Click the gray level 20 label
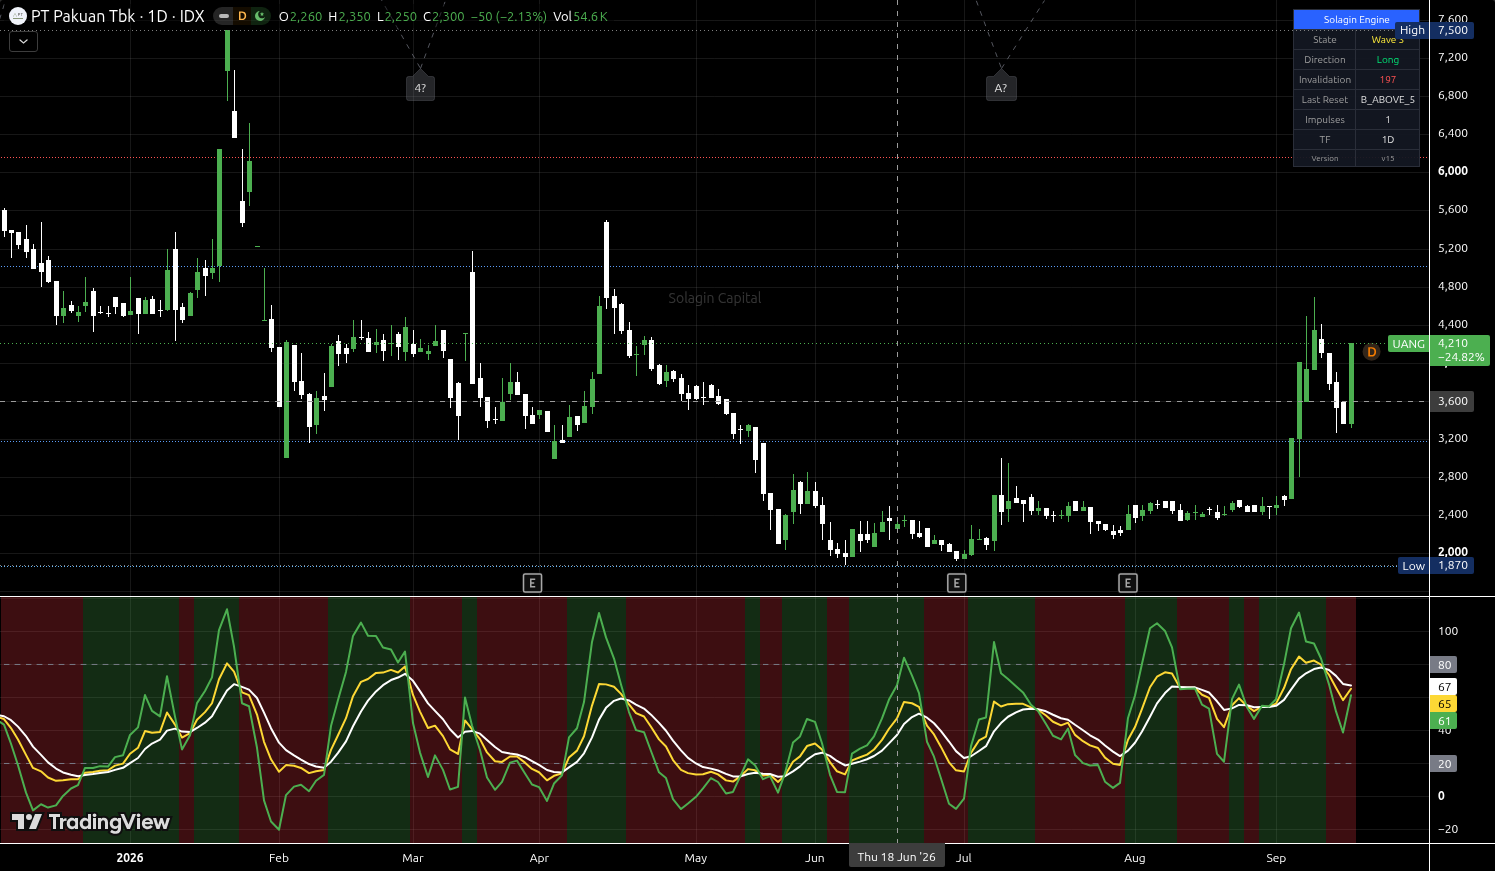The image size is (1495, 871). (x=1444, y=764)
